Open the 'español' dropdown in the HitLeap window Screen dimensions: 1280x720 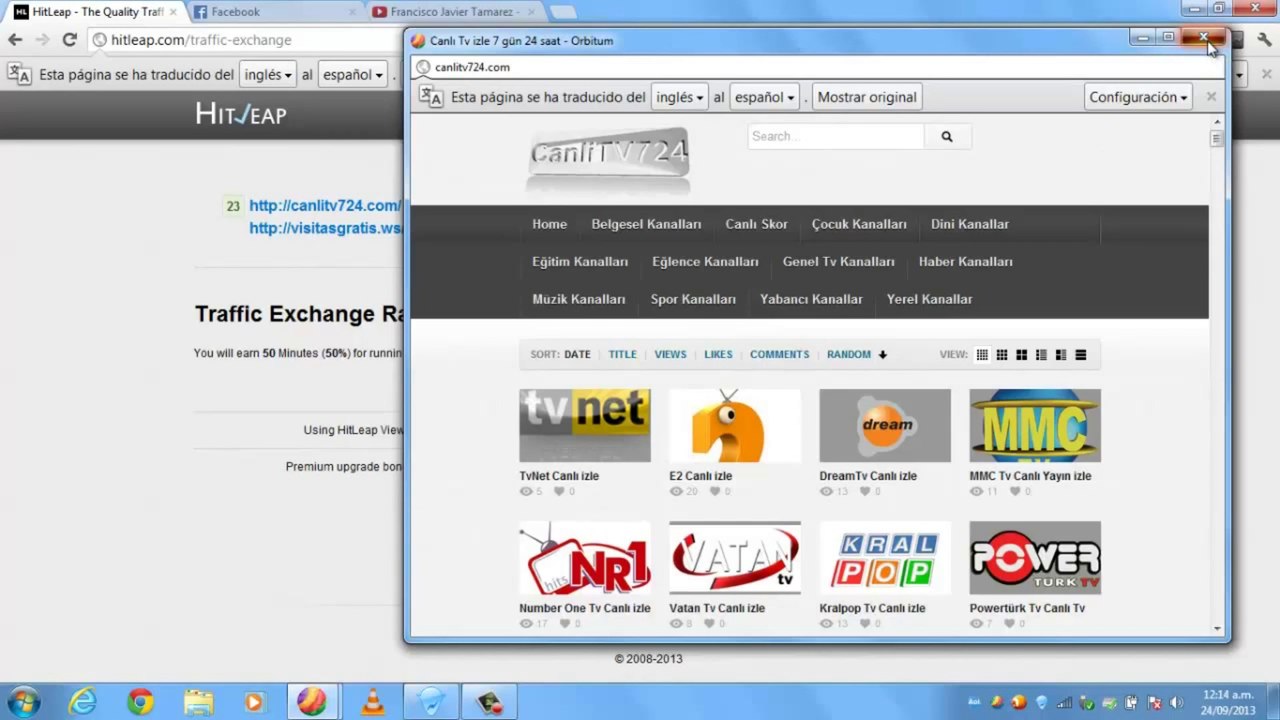coord(353,75)
